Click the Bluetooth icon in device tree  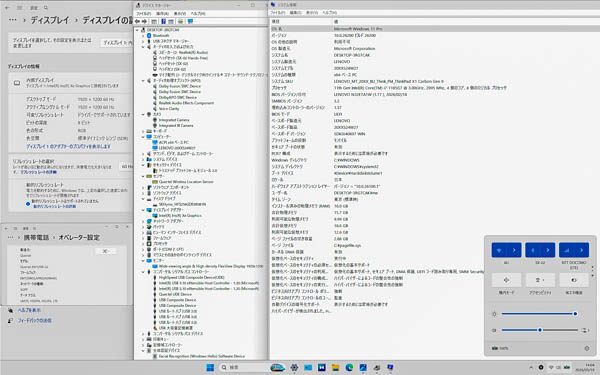(149, 36)
